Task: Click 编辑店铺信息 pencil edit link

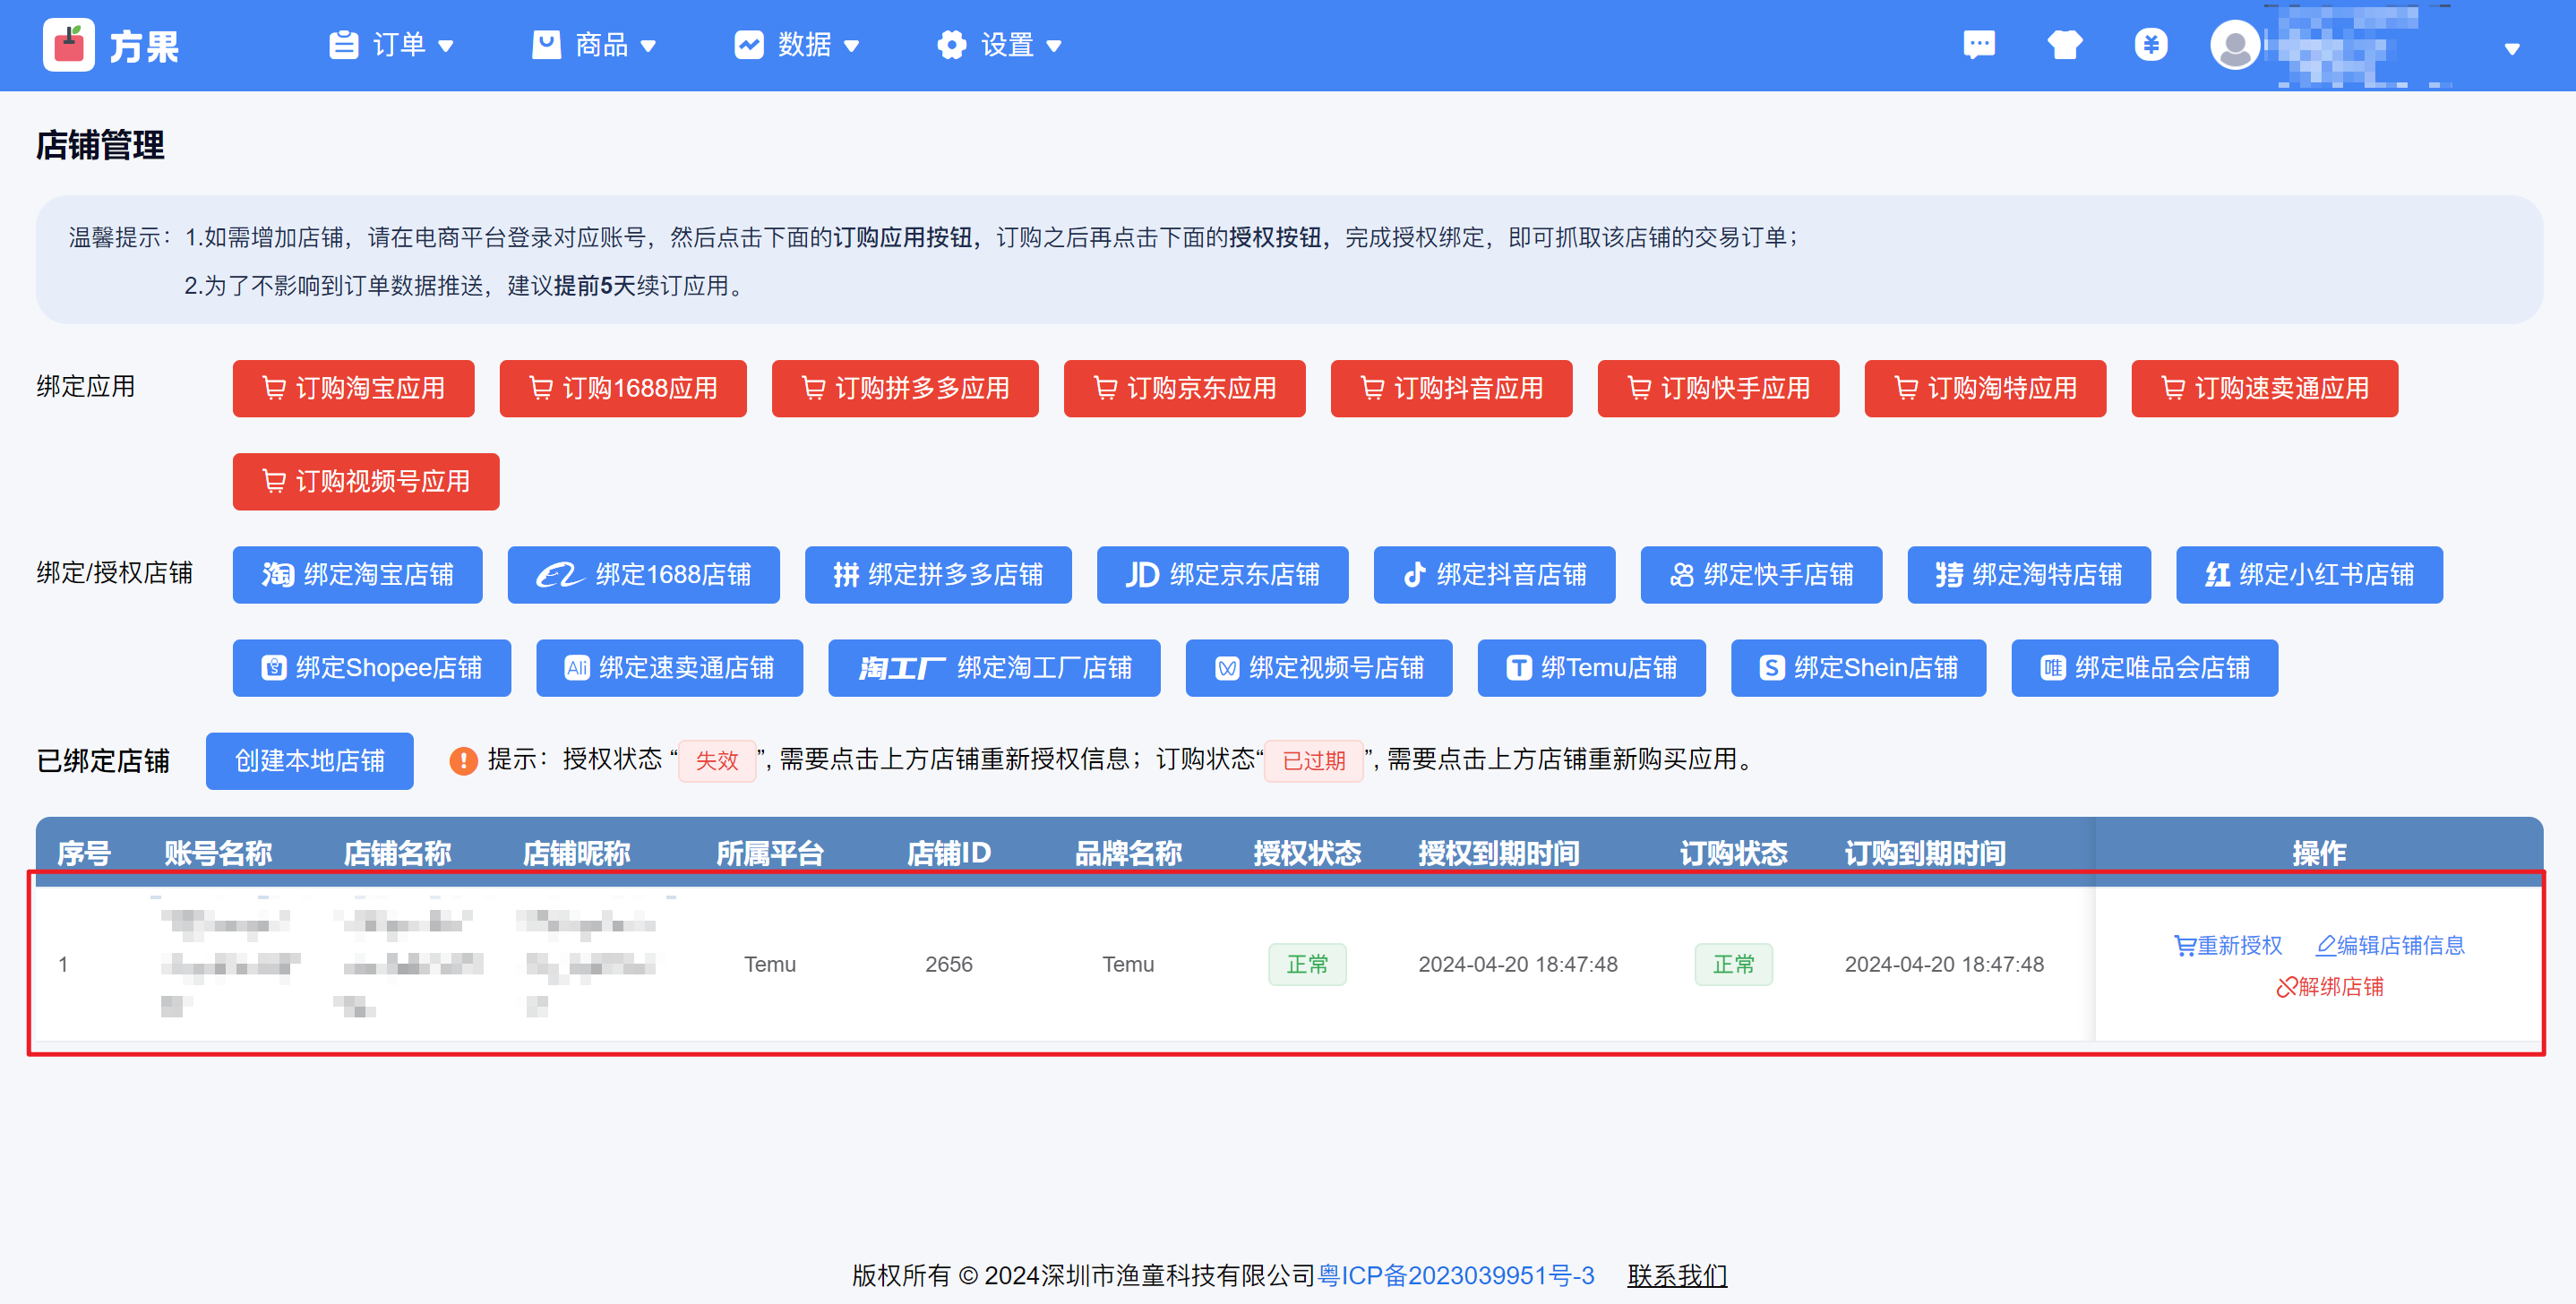Action: coord(2391,945)
